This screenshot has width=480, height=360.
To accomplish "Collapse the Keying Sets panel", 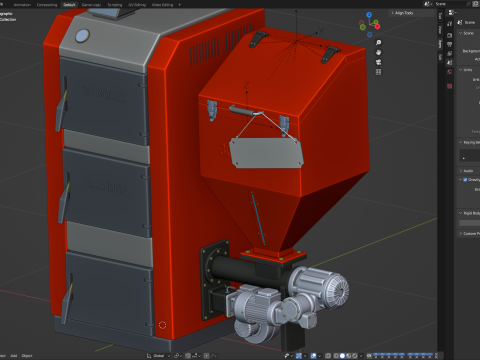I will click(469, 142).
